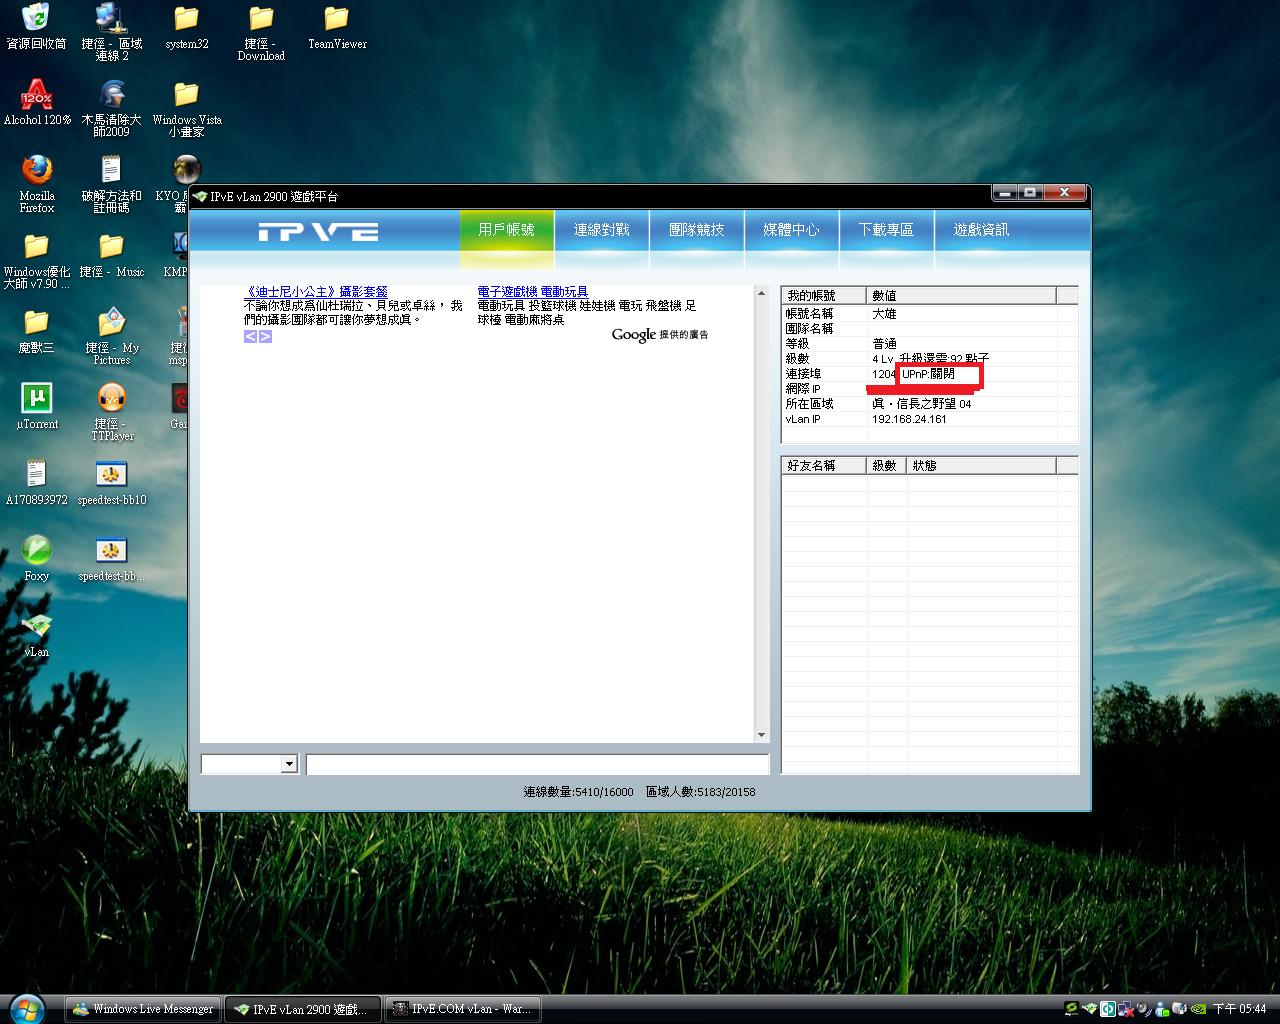Viewport: 1280px width, 1024px height.
Task: Click the IPvE vLan 2900 遊戲 taskbar button
Action: [x=303, y=1009]
